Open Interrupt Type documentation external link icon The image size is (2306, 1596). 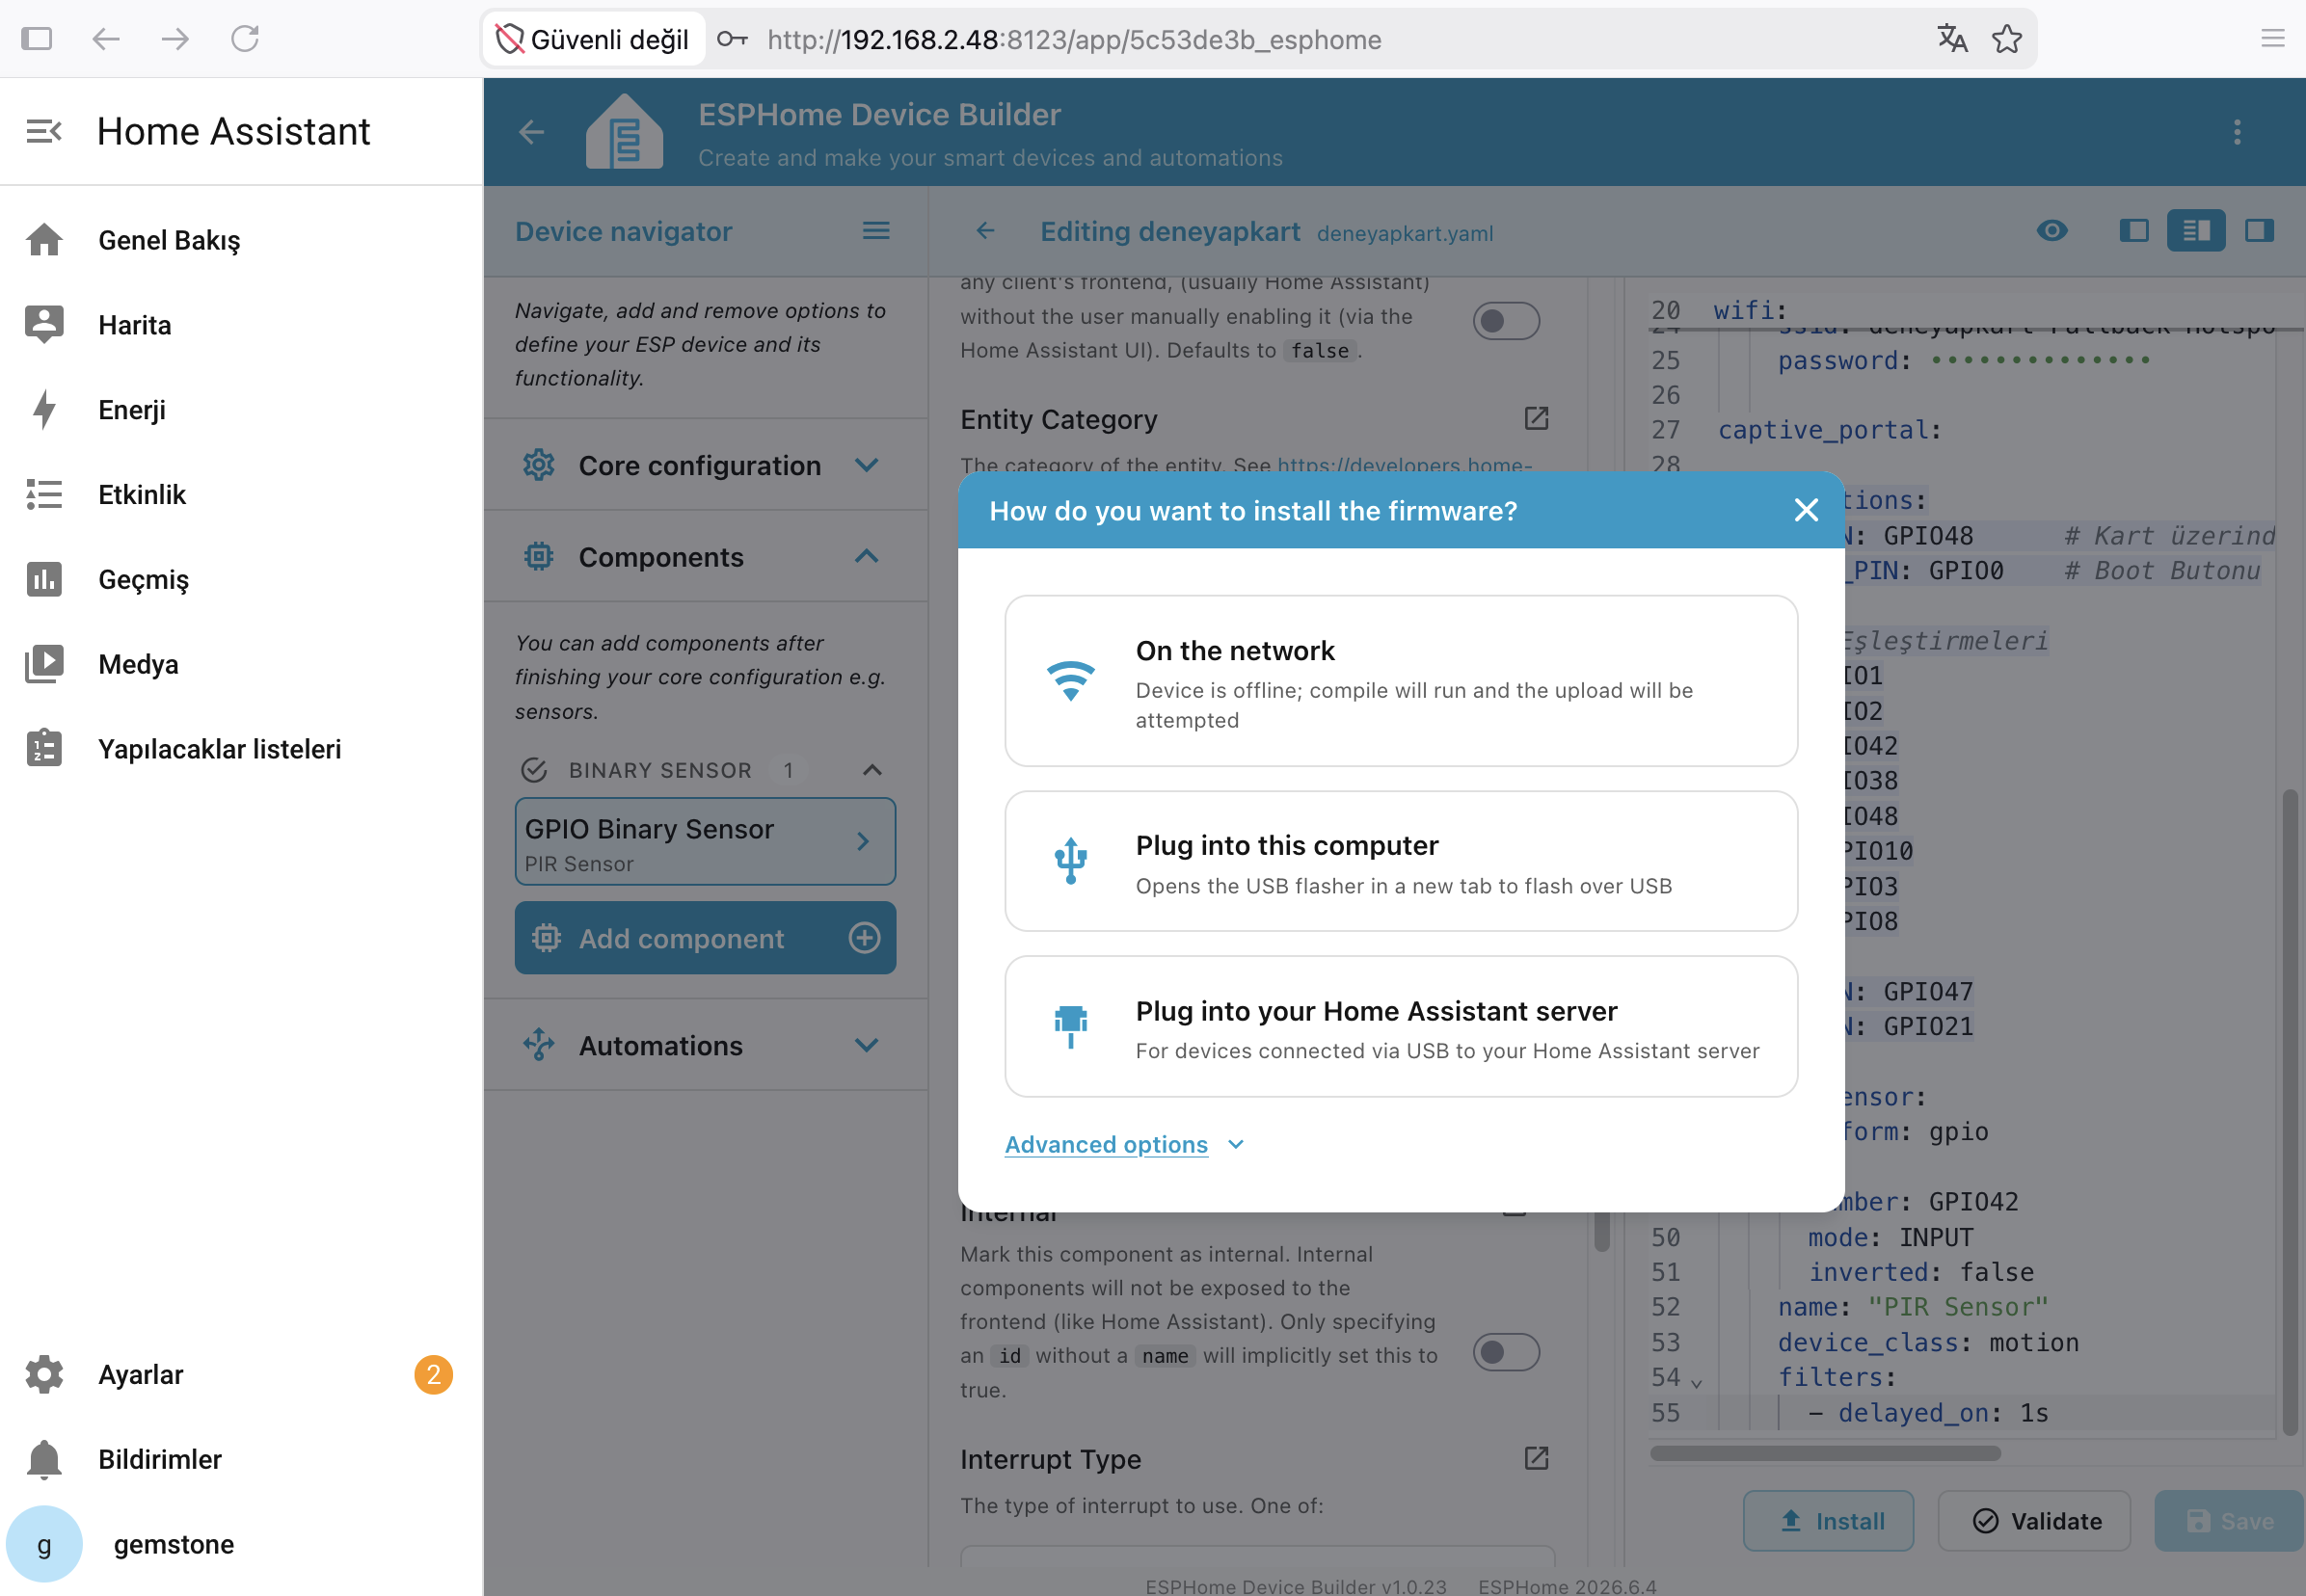1536,1458
